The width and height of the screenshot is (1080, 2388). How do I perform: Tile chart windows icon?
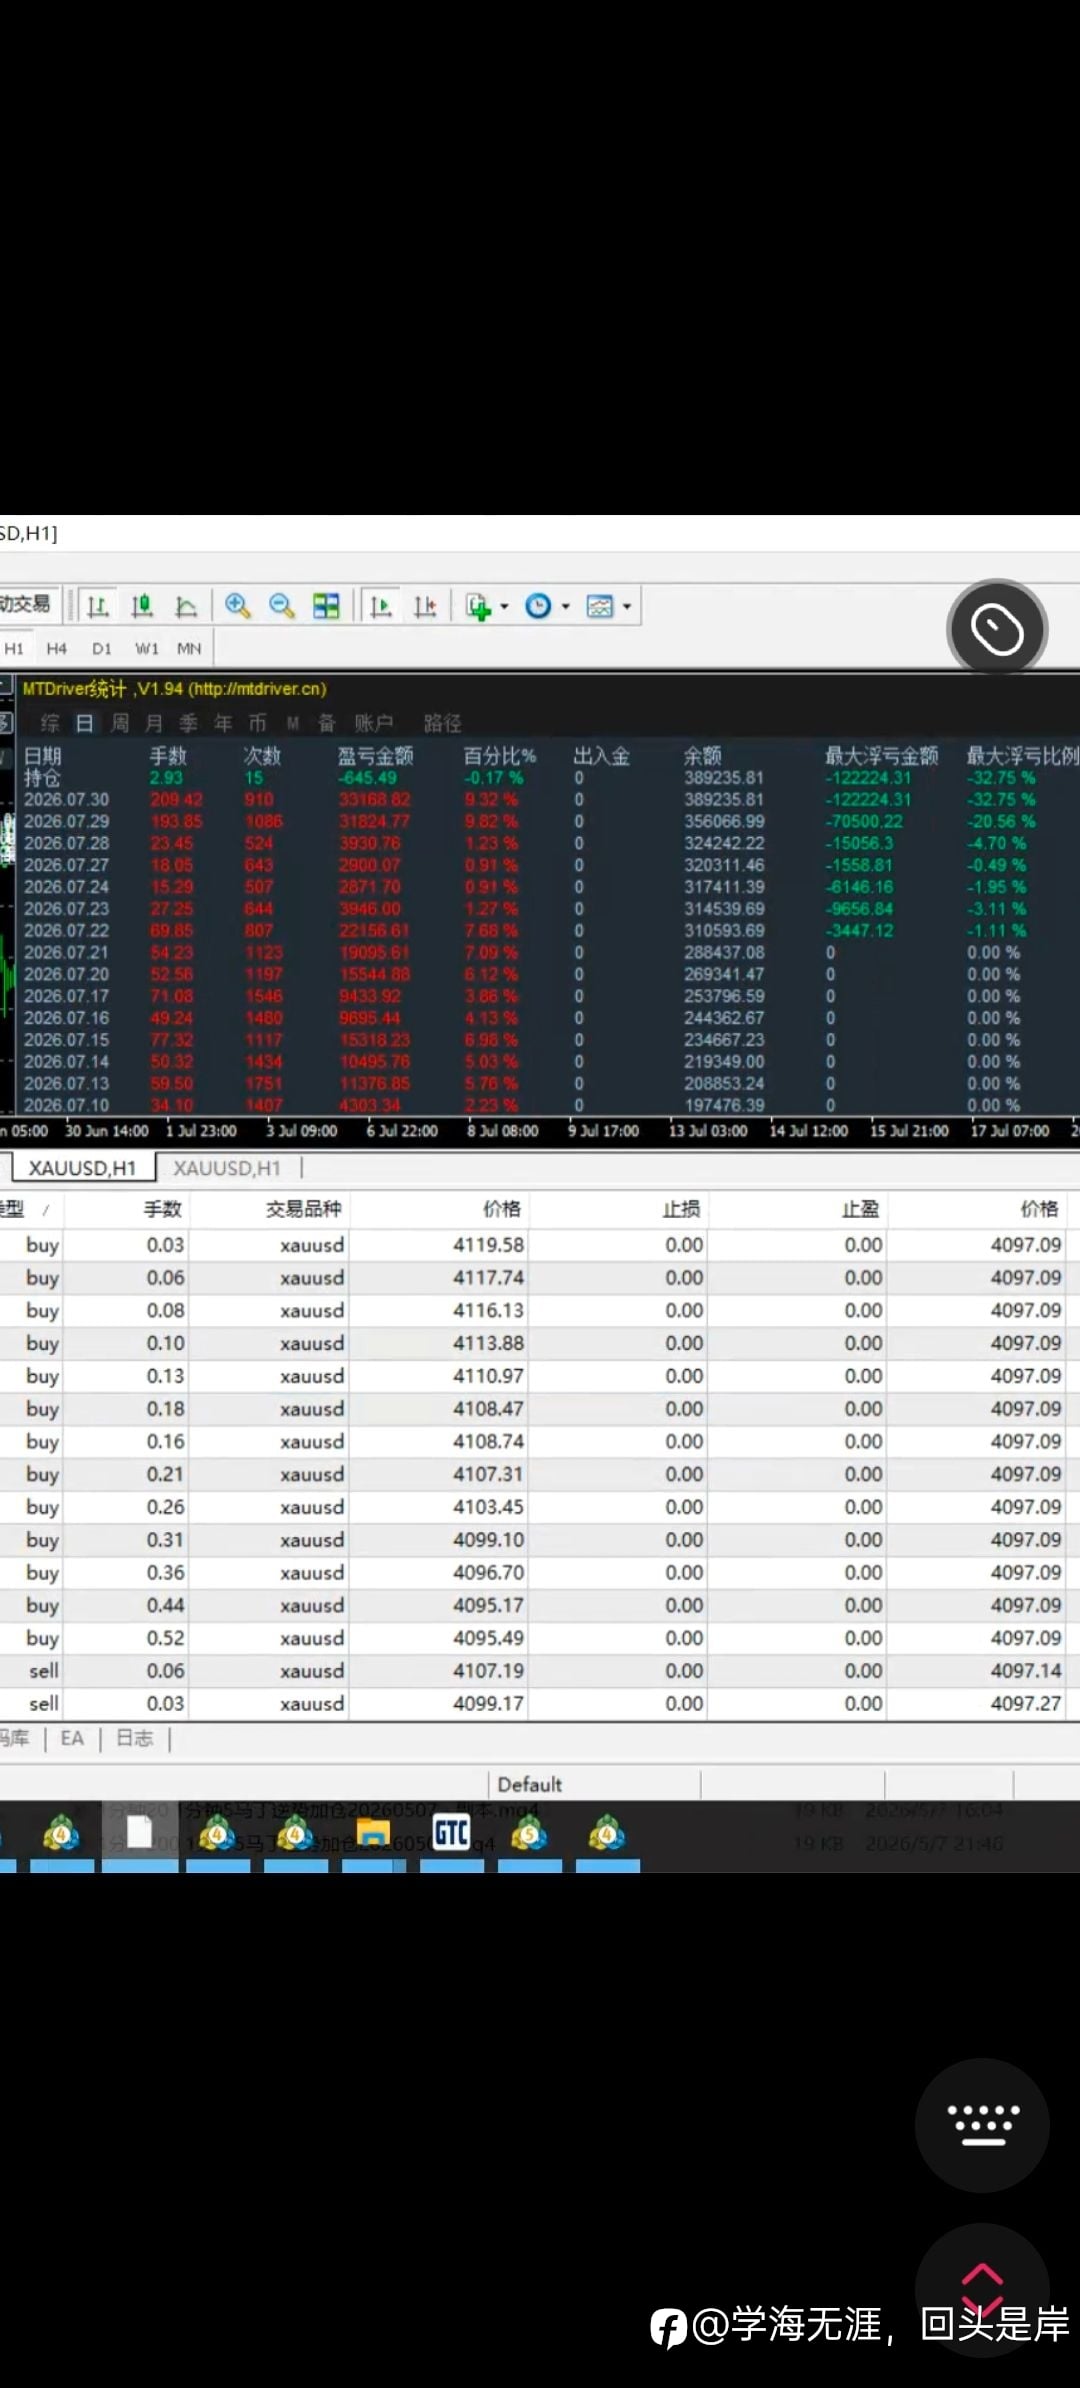pos(326,606)
